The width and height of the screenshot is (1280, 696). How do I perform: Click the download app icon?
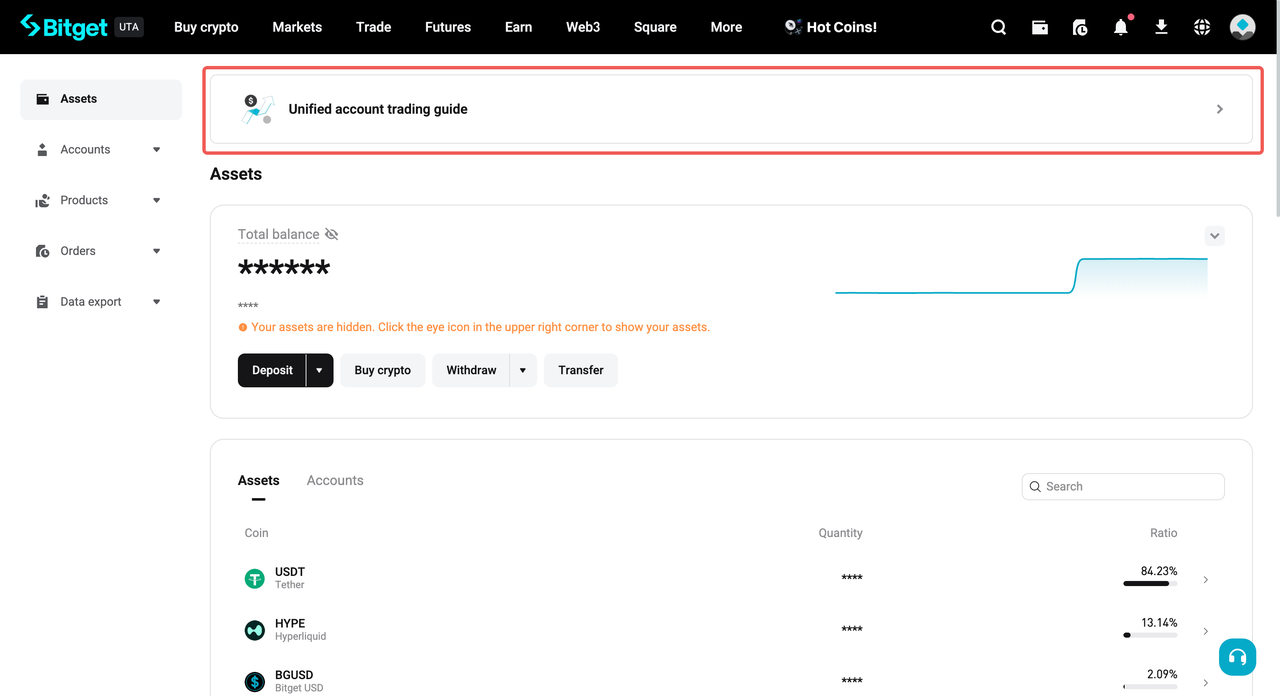(x=1161, y=27)
